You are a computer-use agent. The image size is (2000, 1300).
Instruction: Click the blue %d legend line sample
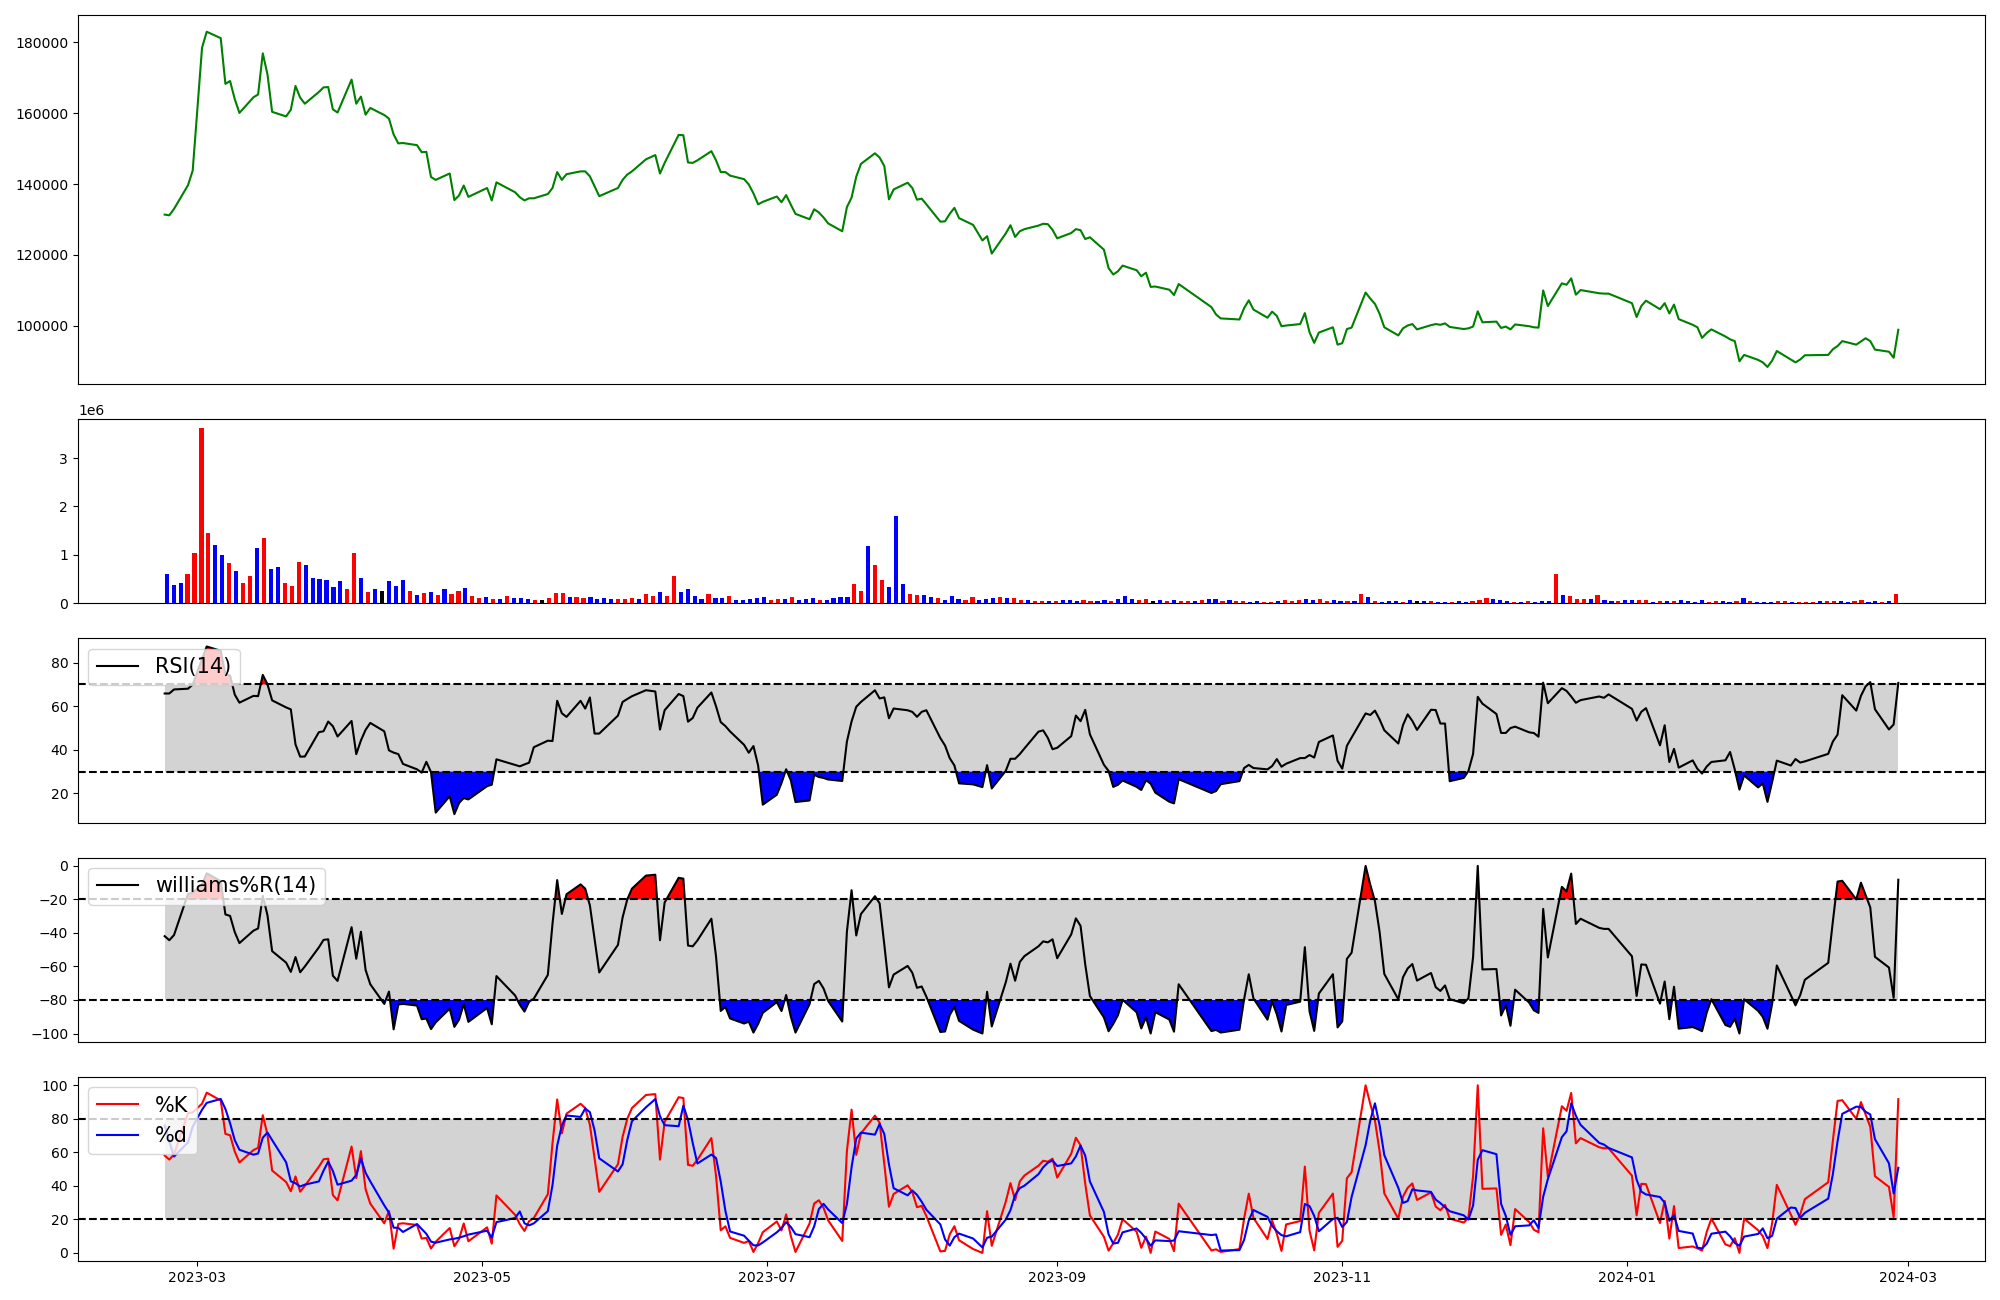click(x=116, y=1135)
